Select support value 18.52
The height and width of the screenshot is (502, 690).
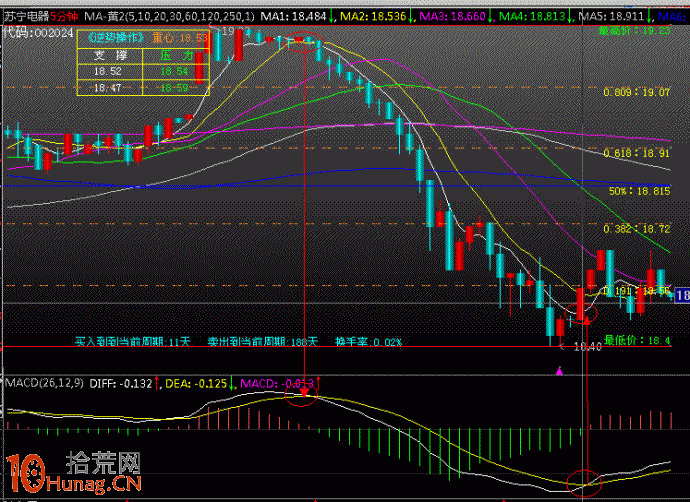tap(107, 71)
